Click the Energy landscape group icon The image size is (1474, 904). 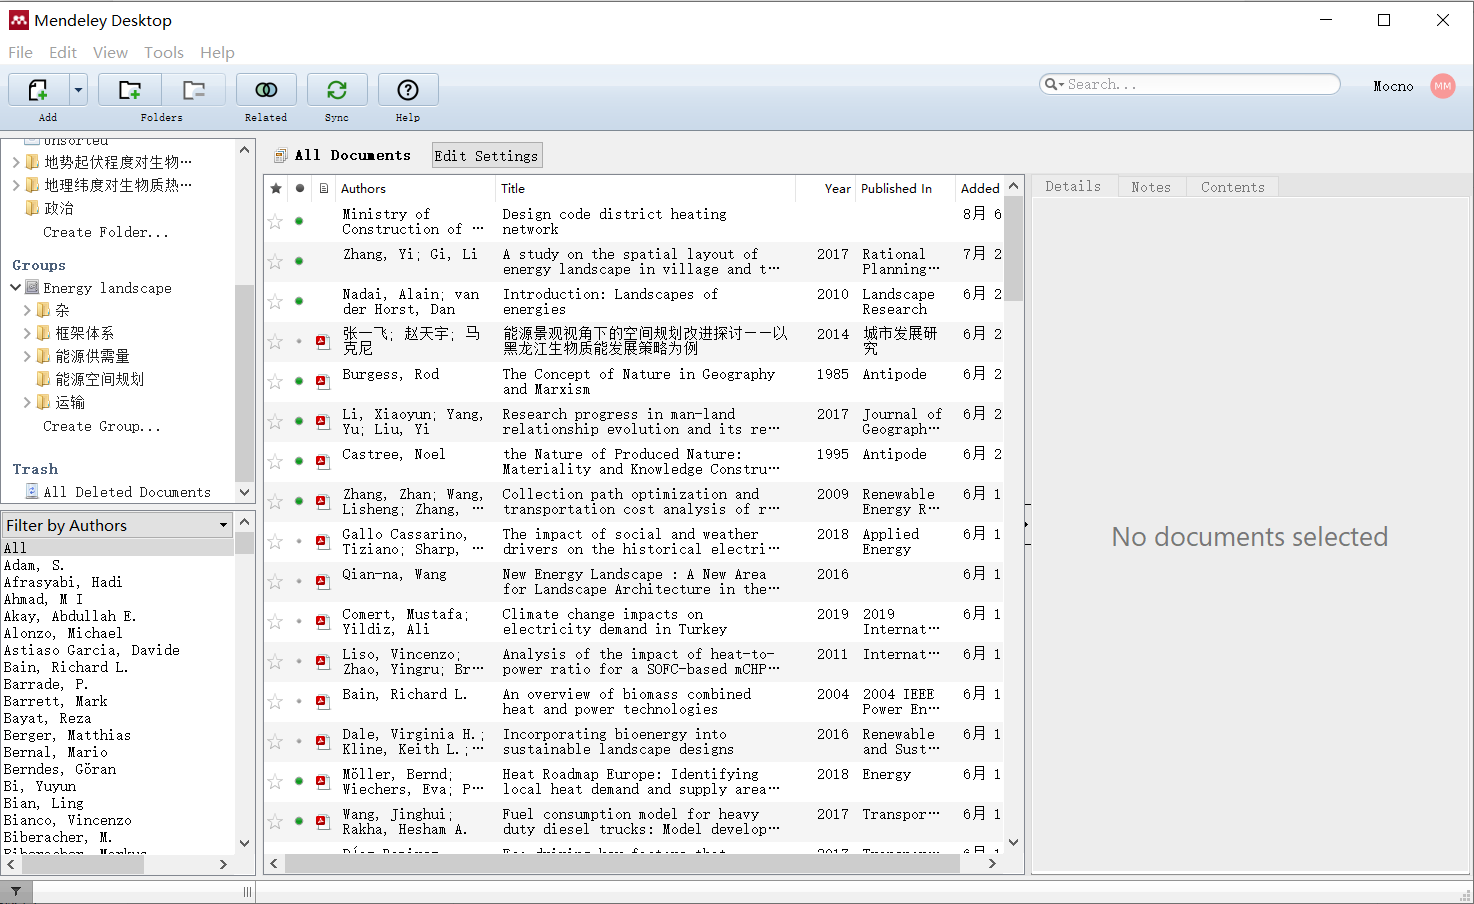[x=32, y=288]
